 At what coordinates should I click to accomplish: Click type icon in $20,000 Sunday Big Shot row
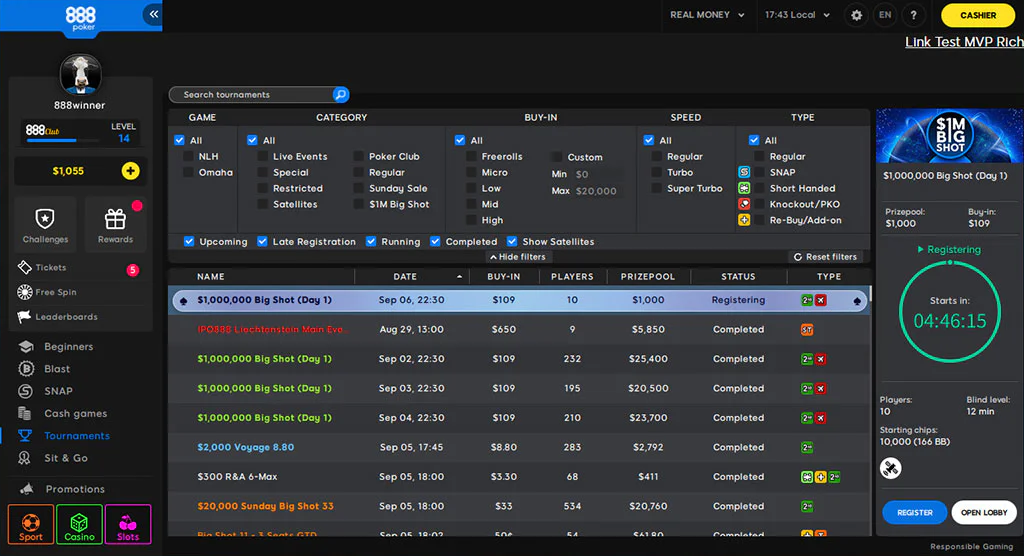(807, 506)
